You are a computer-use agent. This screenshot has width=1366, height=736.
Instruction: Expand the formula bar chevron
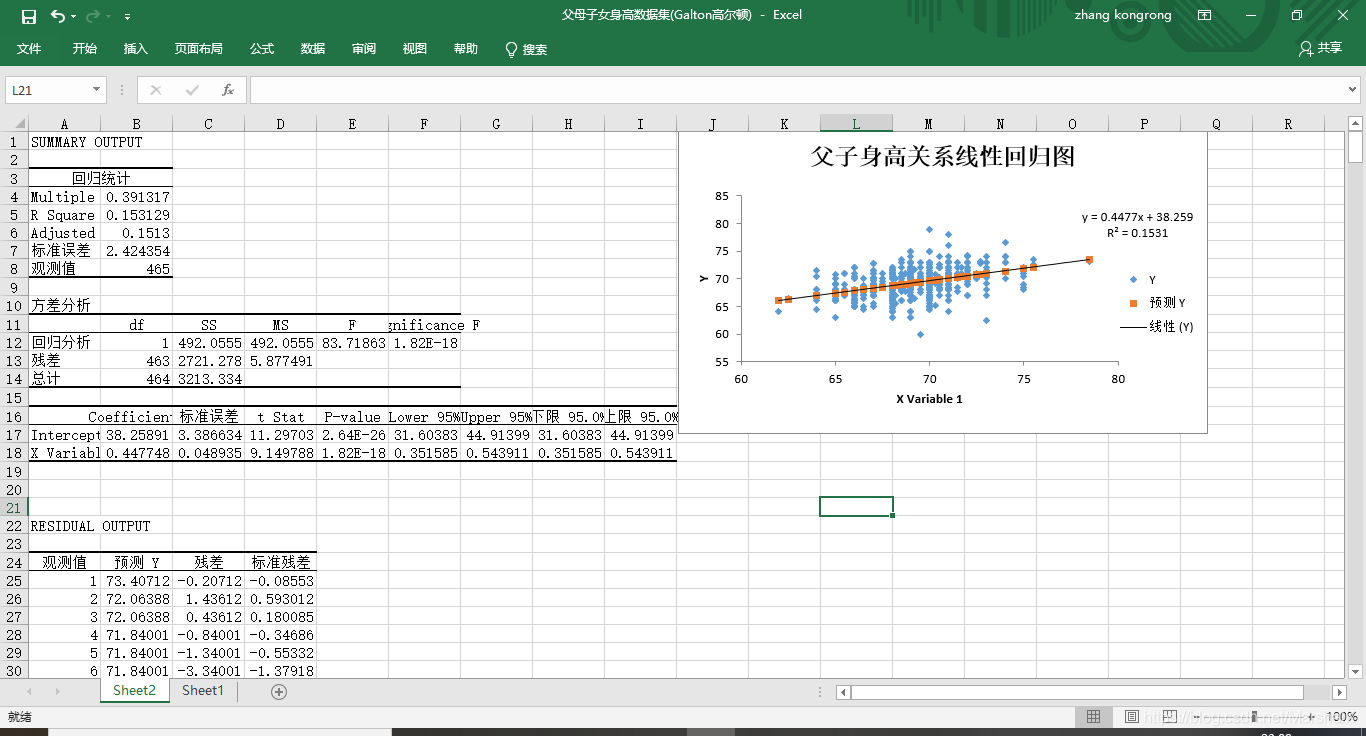click(x=1352, y=90)
